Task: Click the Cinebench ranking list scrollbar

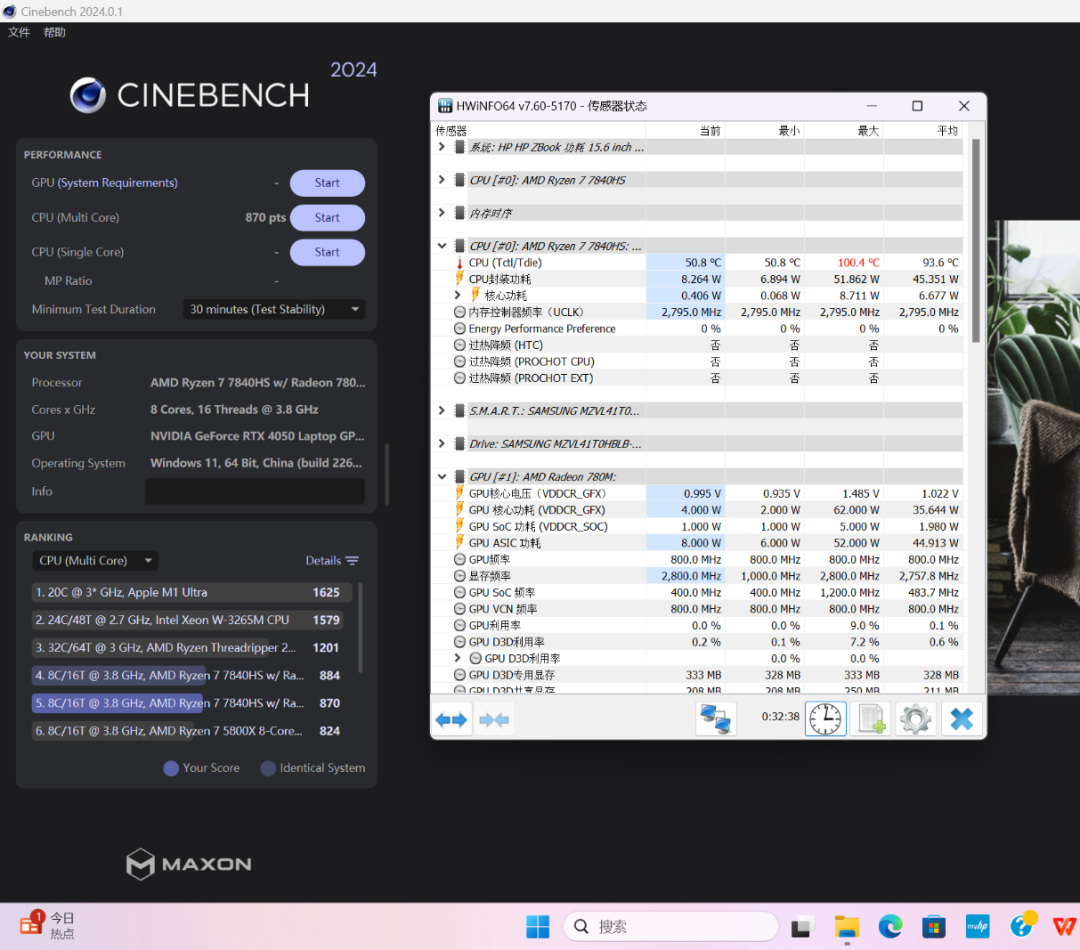Action: click(360, 627)
